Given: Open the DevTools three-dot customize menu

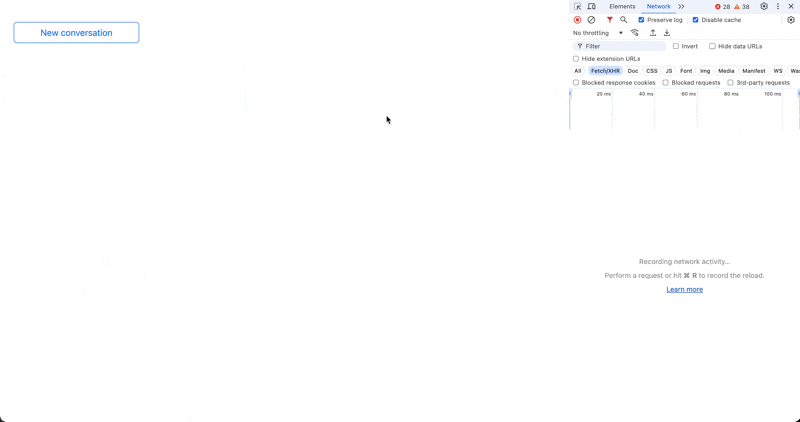Looking at the screenshot, I should 778,7.
